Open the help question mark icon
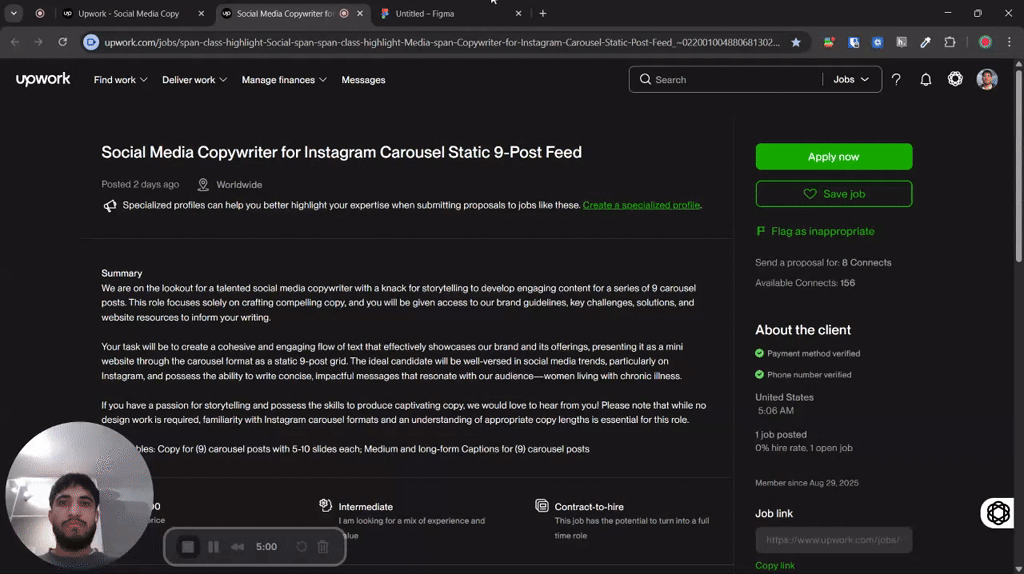Image resolution: width=1024 pixels, height=574 pixels. [x=896, y=80]
